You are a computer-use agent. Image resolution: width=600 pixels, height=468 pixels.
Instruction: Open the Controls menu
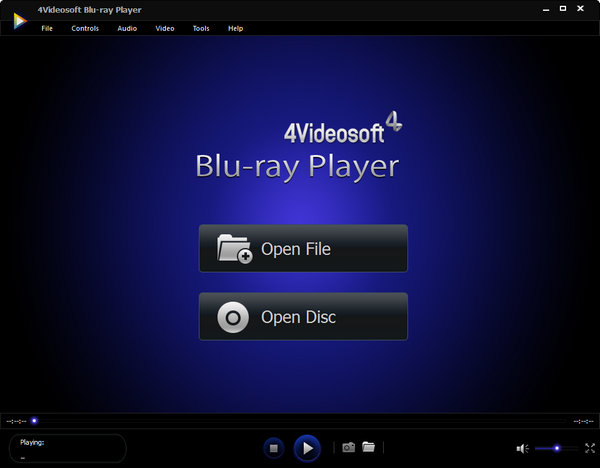pos(85,28)
